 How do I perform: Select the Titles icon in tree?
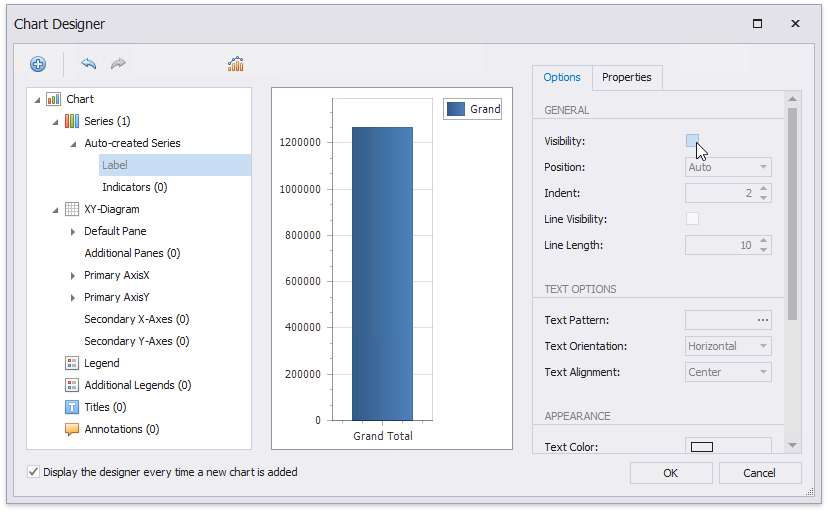point(72,407)
